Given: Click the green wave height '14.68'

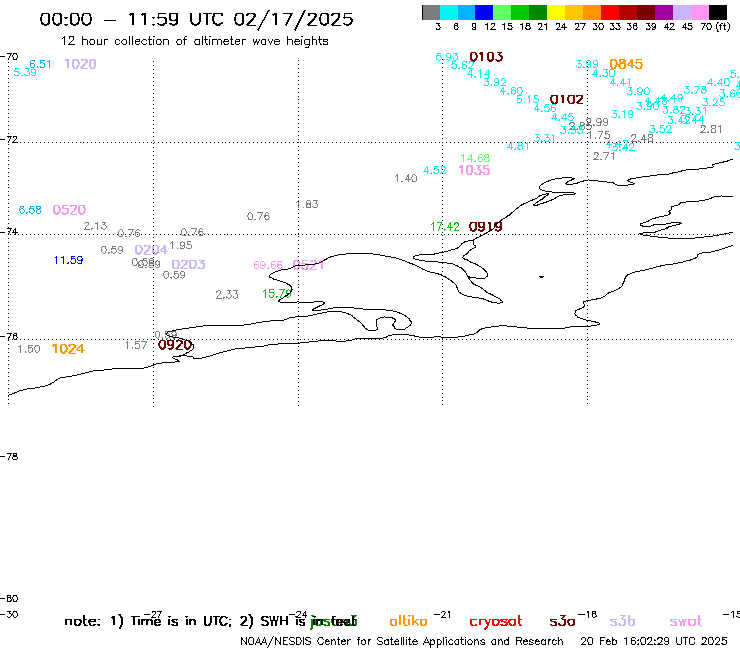Looking at the screenshot, I should click(x=475, y=158).
